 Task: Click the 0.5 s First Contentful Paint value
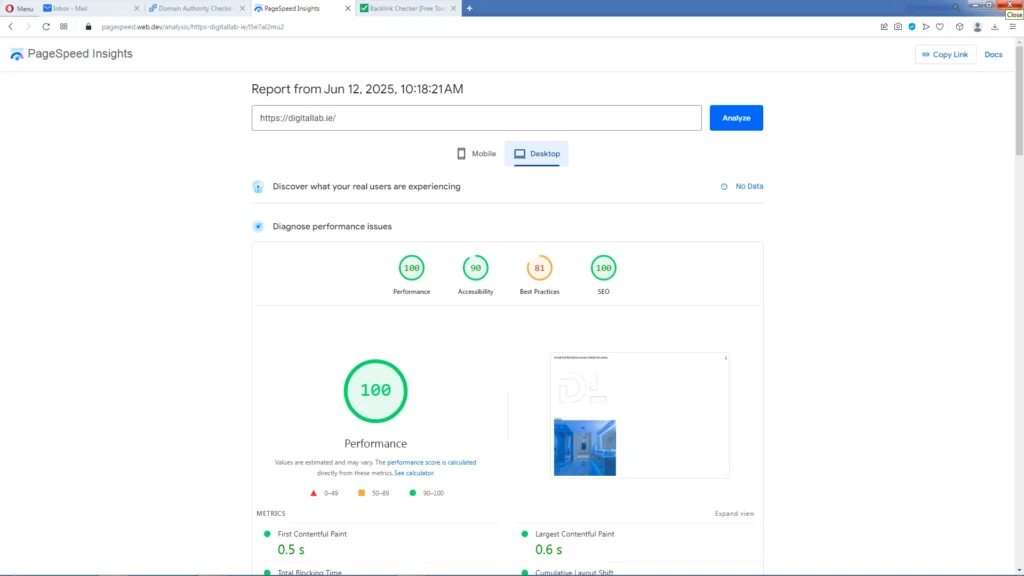tap(291, 550)
